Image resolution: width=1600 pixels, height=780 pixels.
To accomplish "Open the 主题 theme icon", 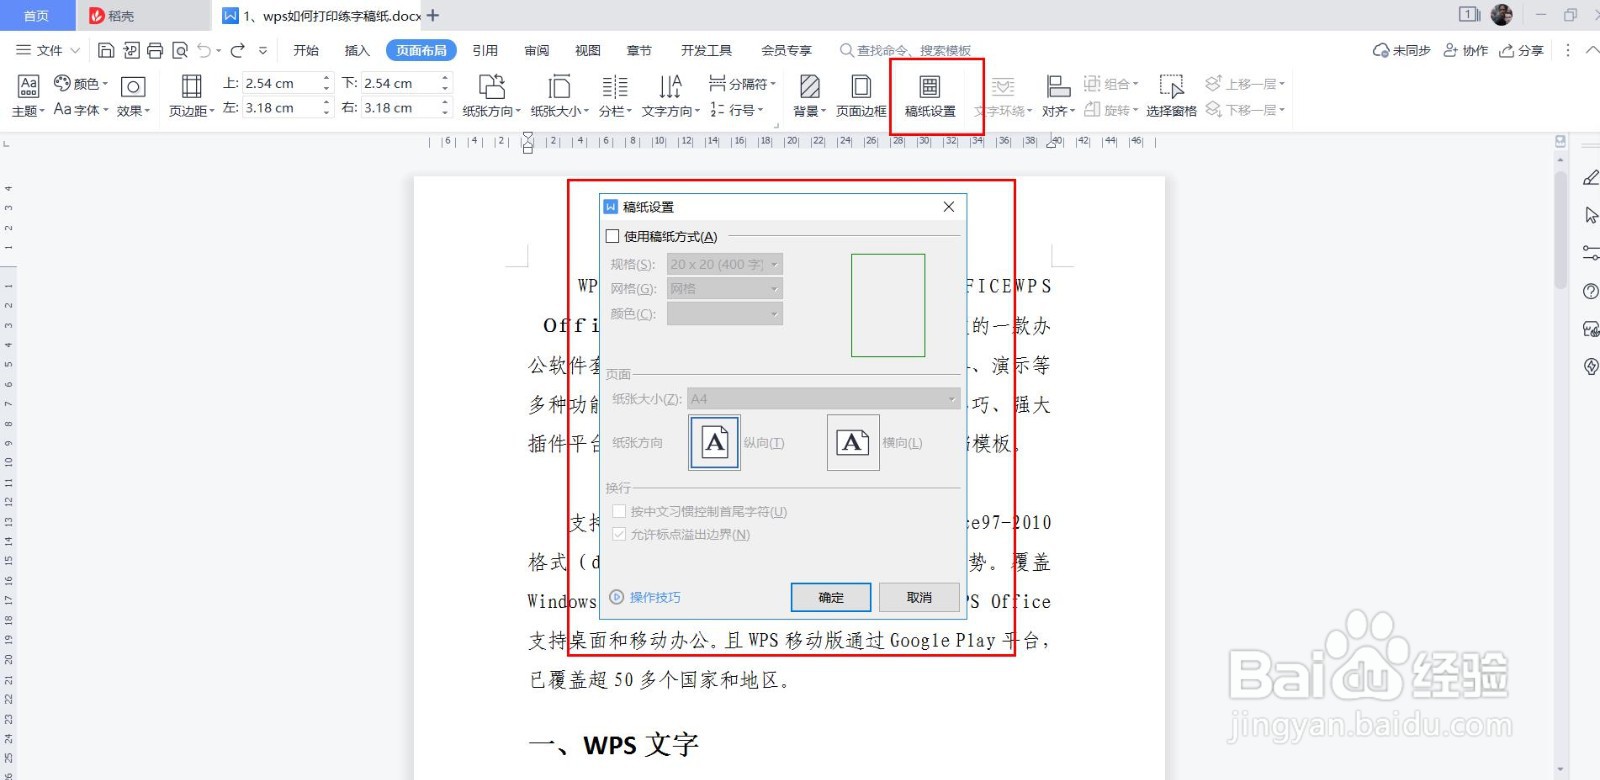I will 28,86.
